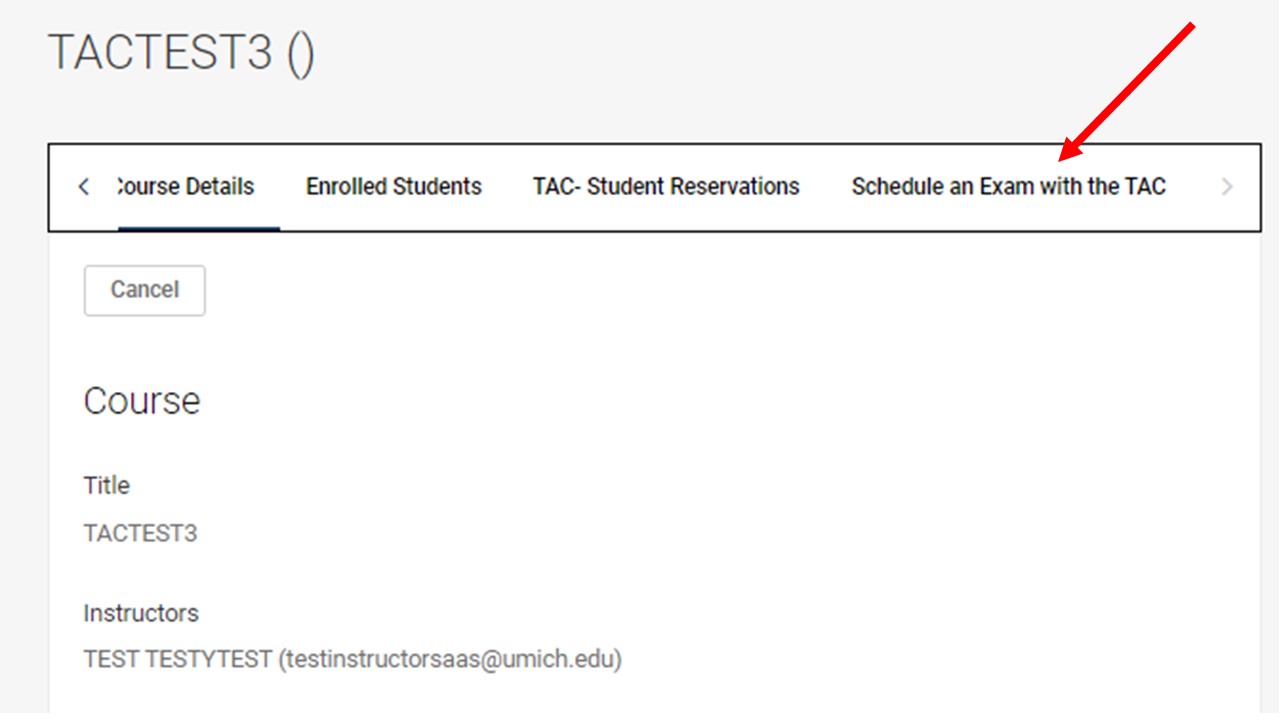The image size is (1280, 720).
Task: Switch to the Enrolled Students tab
Action: click(393, 186)
